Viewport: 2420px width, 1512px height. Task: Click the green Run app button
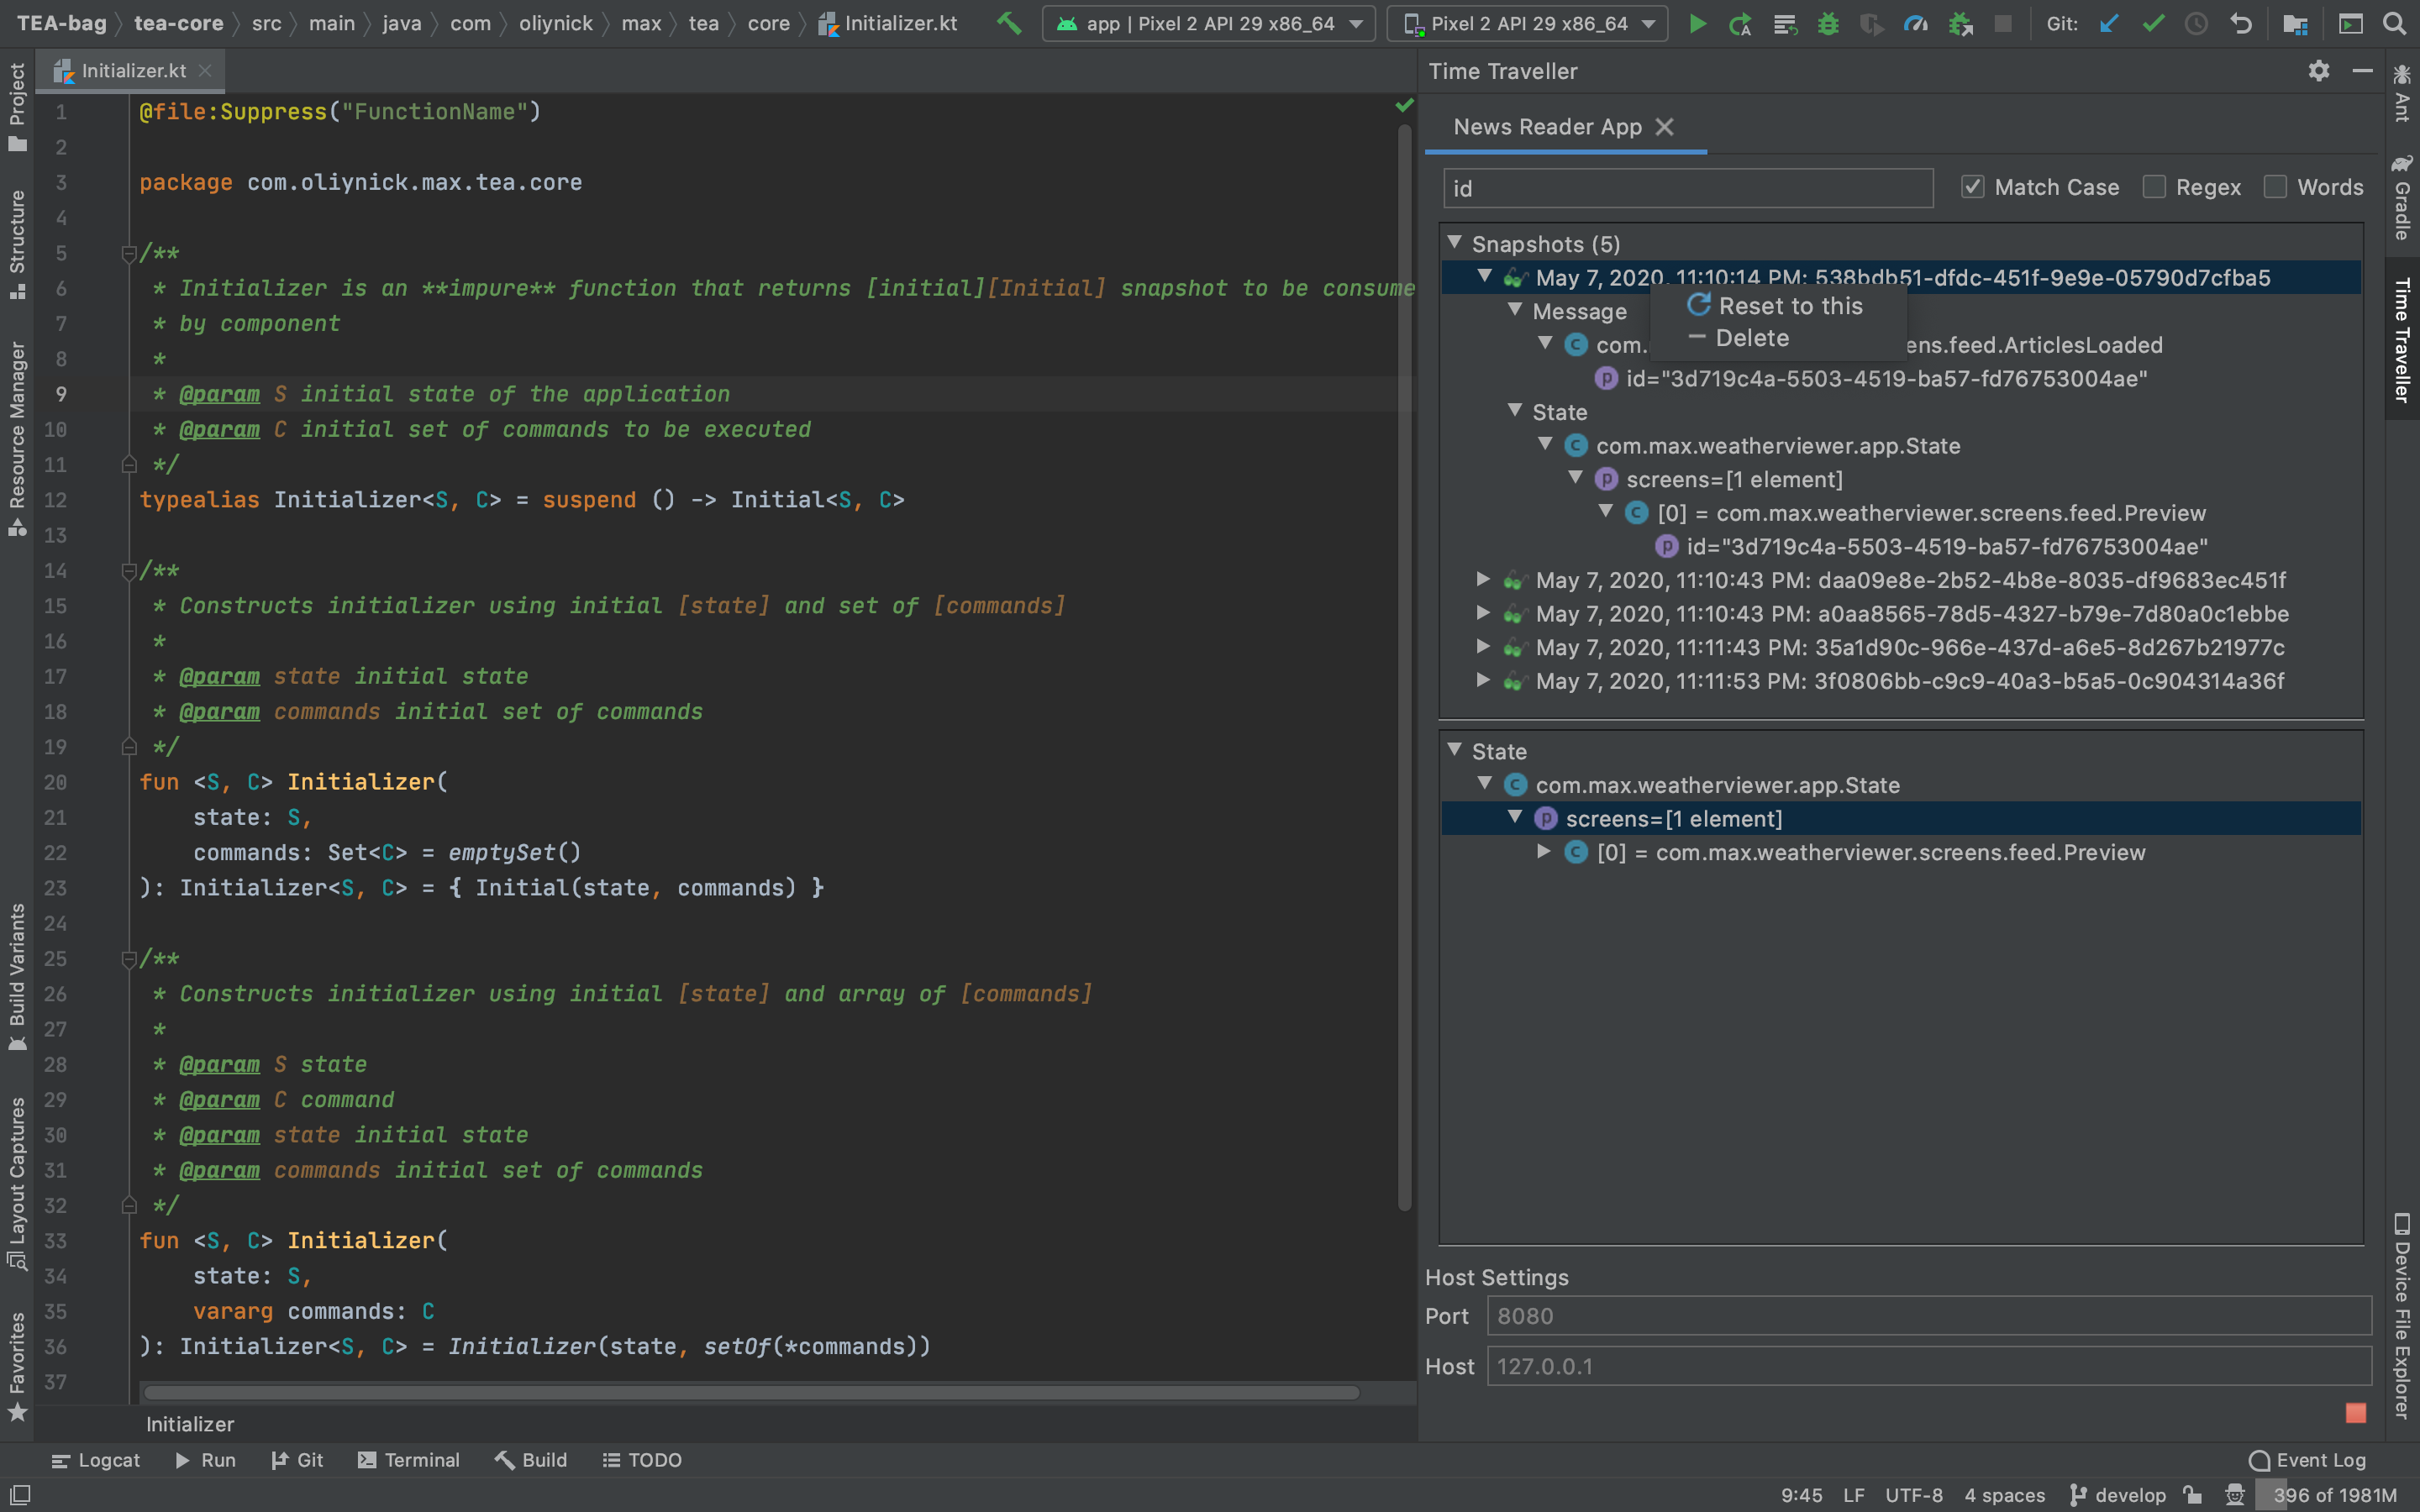click(x=1697, y=23)
